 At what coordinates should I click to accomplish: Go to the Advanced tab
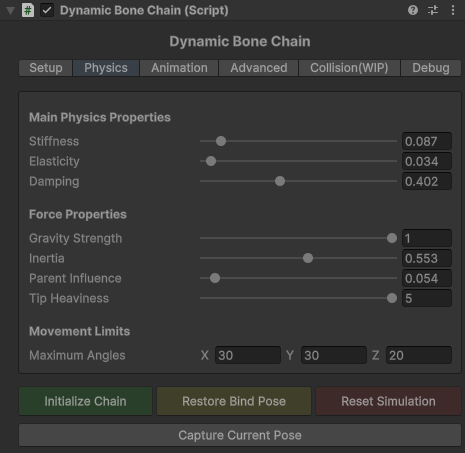click(259, 68)
